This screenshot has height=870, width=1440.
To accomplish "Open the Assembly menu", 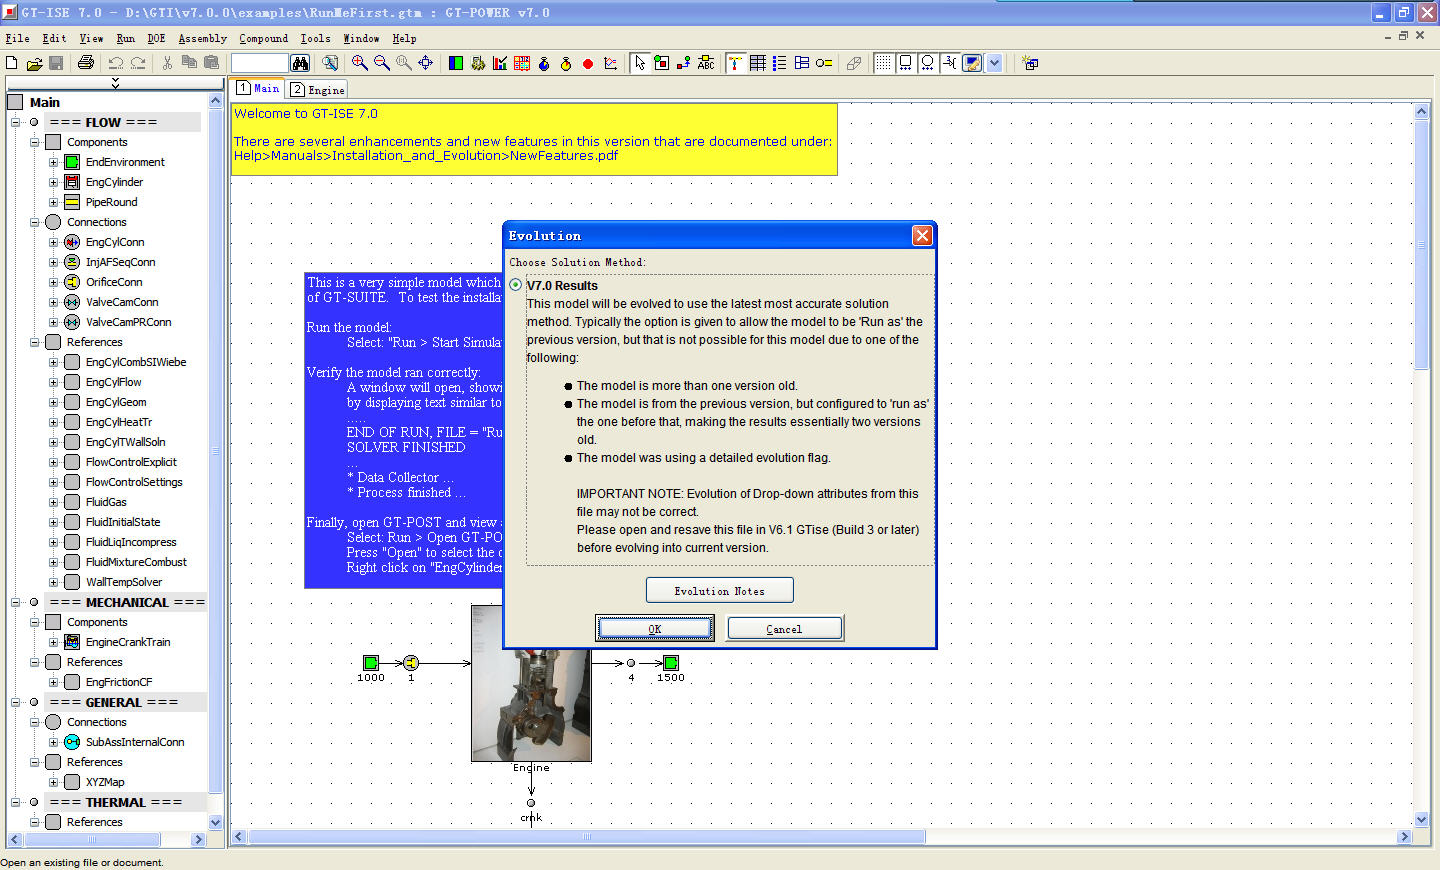I will (203, 38).
